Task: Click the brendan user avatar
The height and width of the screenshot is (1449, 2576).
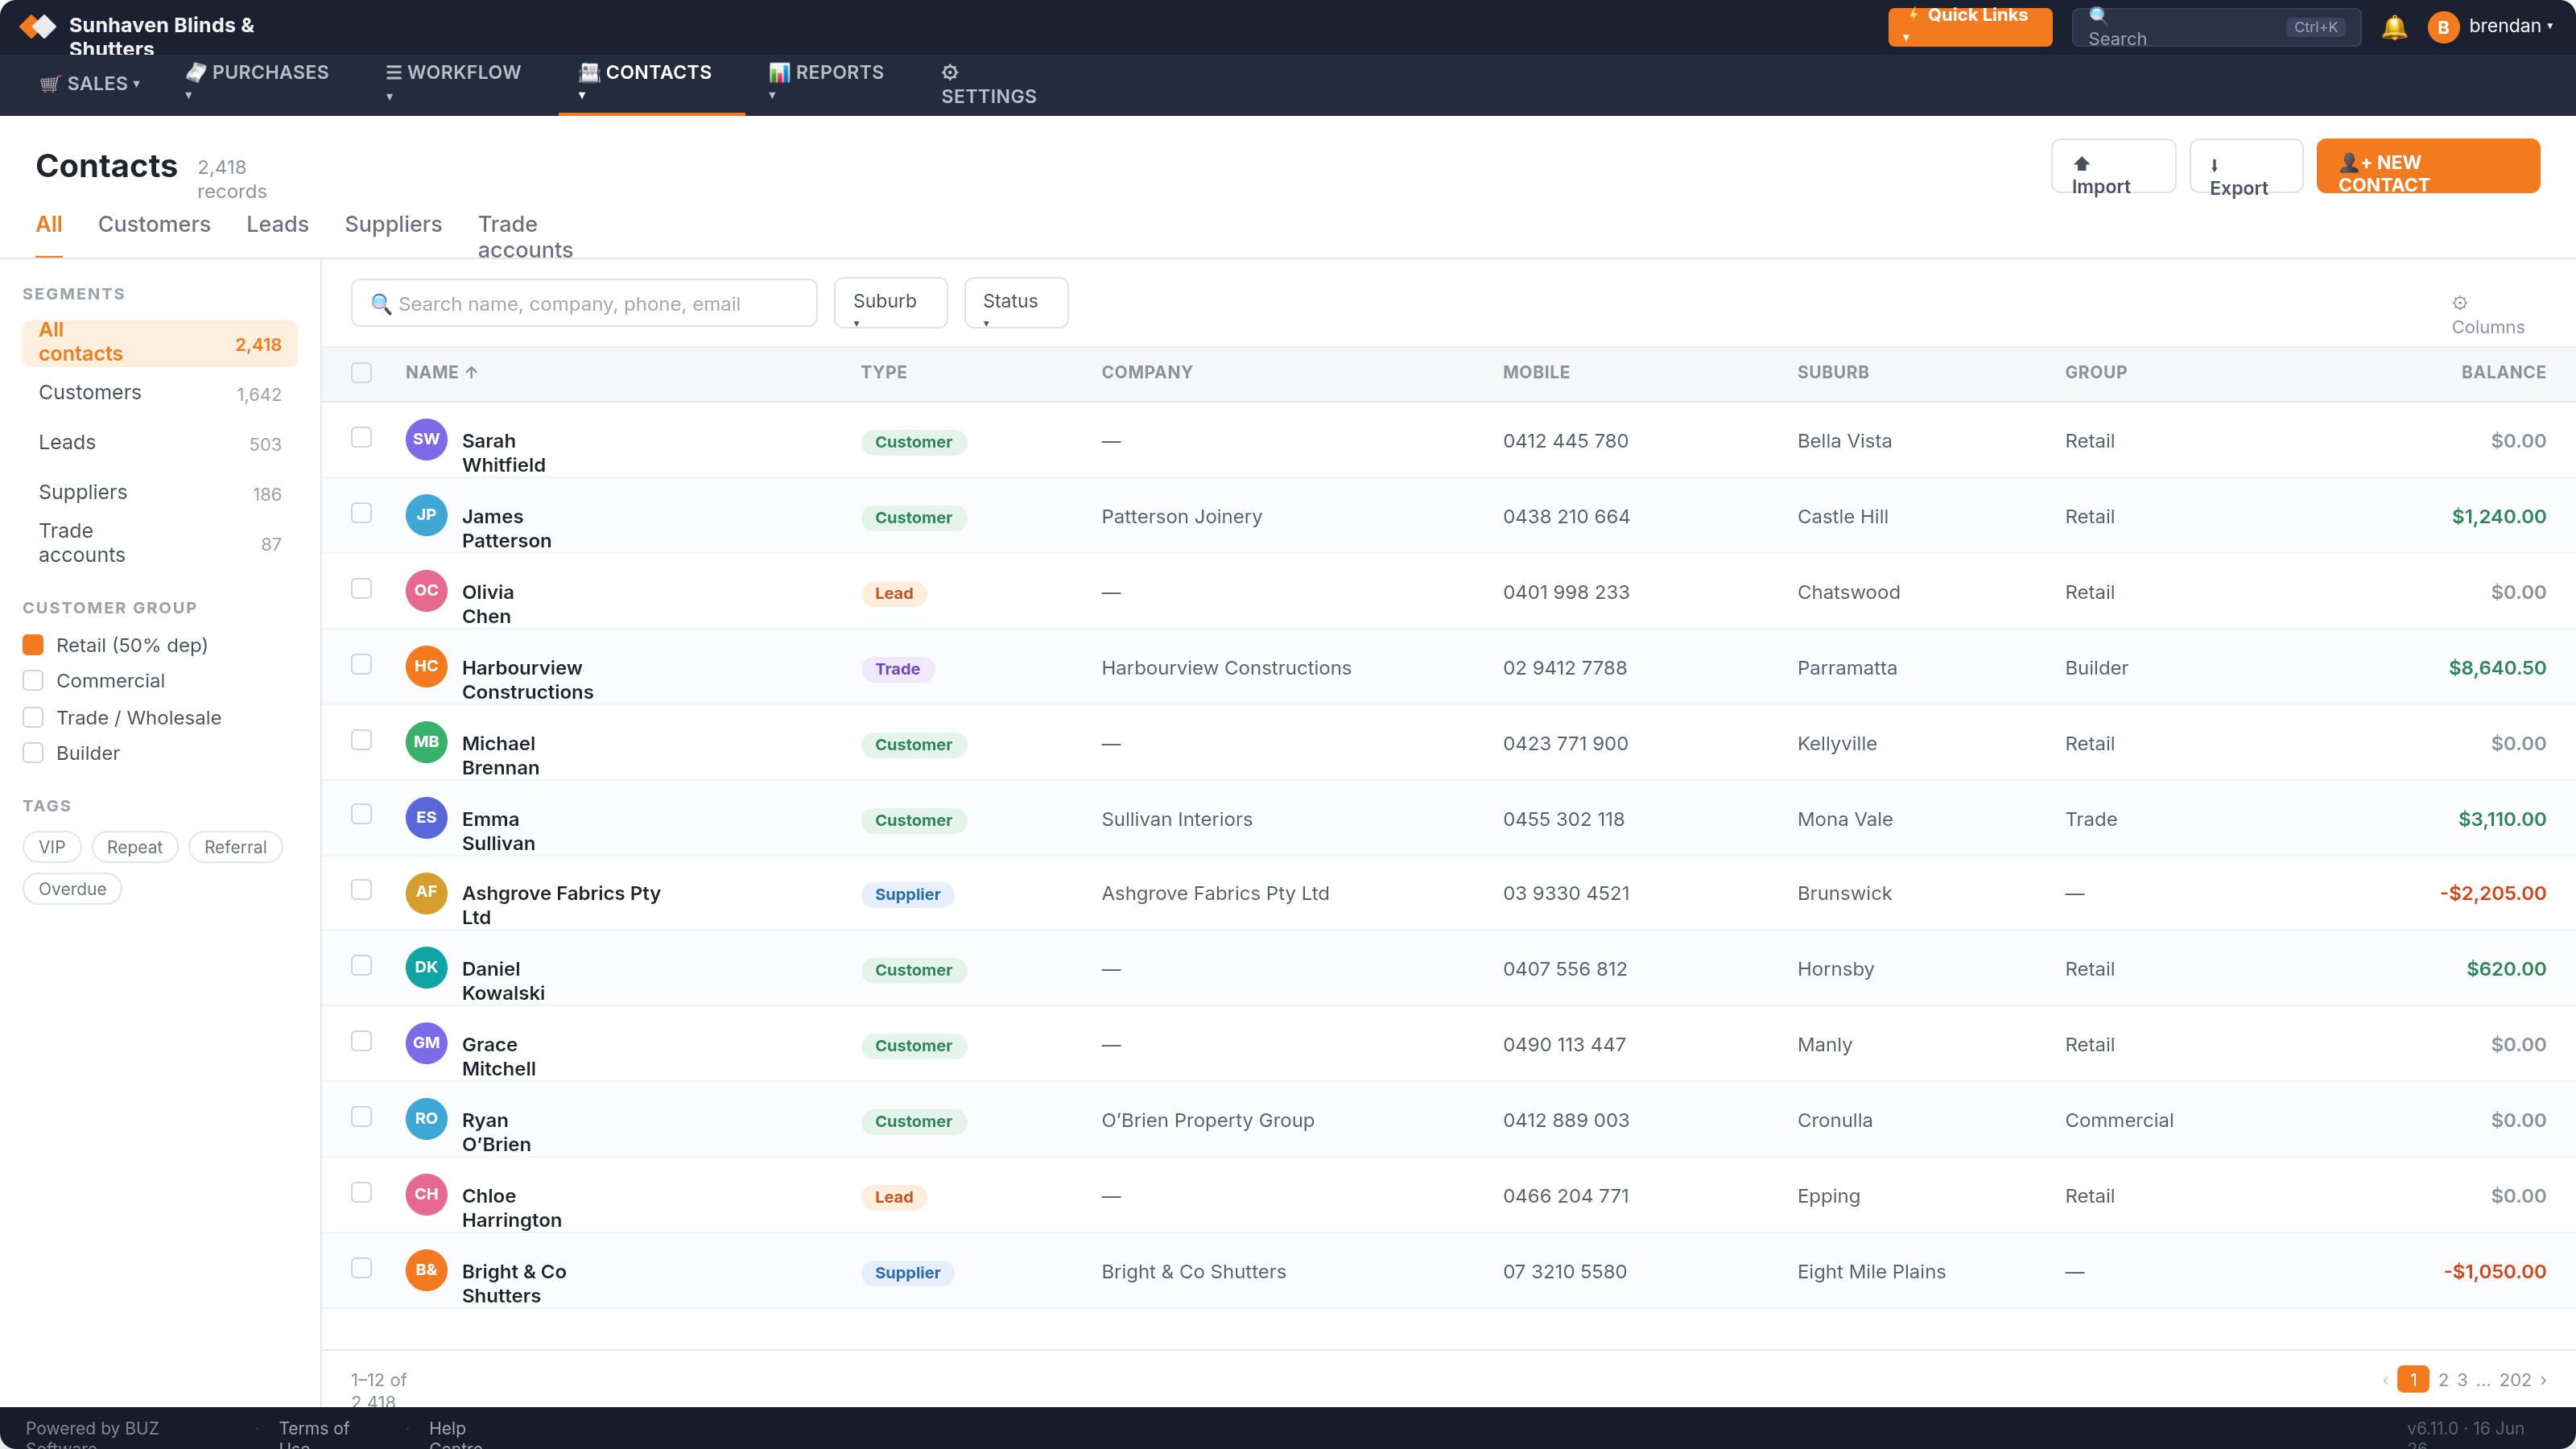Action: point(2443,27)
